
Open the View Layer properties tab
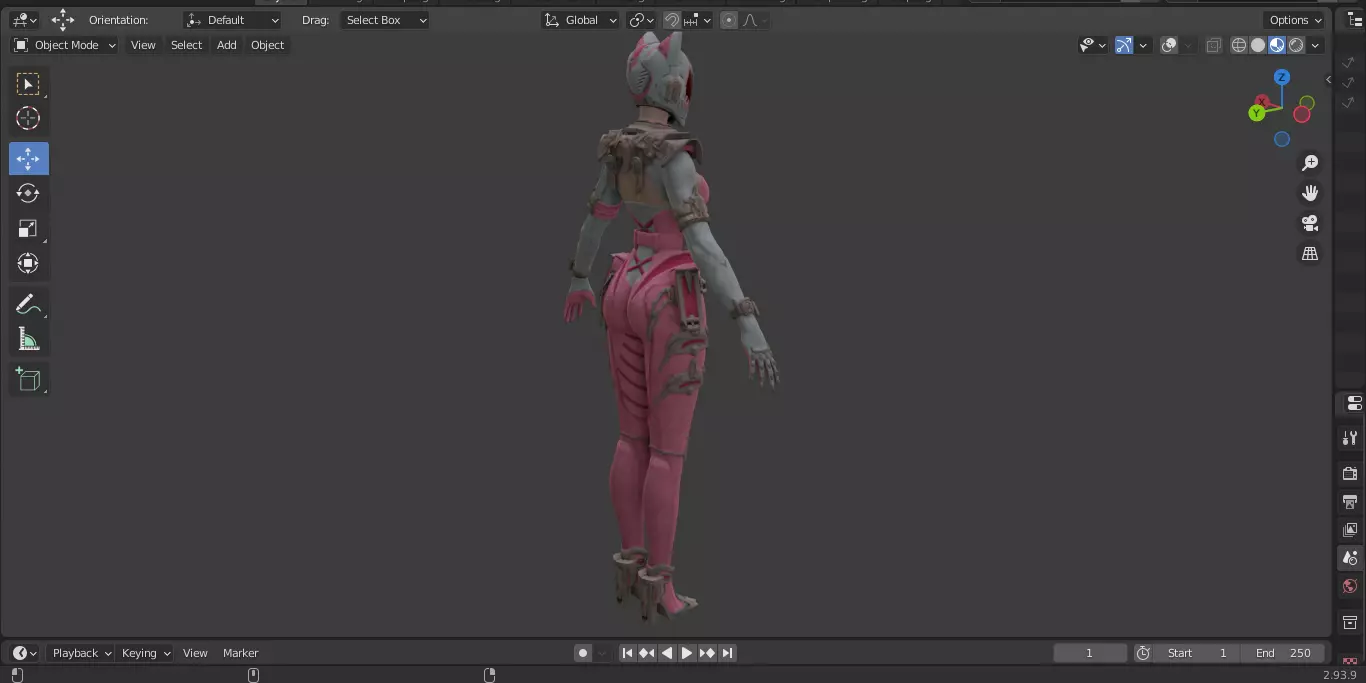1350,529
